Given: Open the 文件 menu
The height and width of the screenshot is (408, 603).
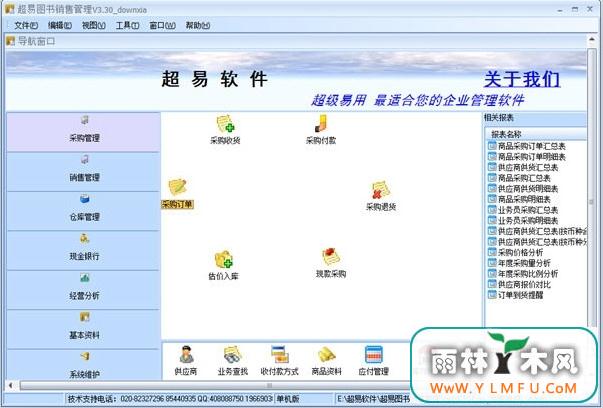Looking at the screenshot, I should coord(26,25).
